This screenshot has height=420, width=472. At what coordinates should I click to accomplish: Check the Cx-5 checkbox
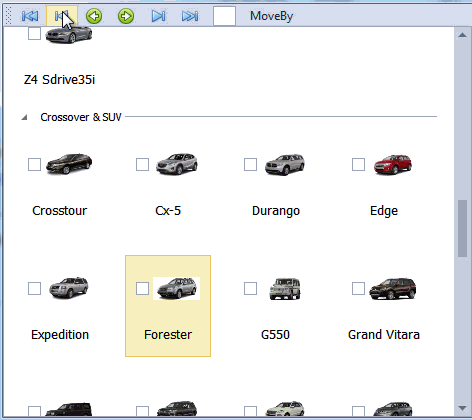pyautogui.click(x=142, y=164)
